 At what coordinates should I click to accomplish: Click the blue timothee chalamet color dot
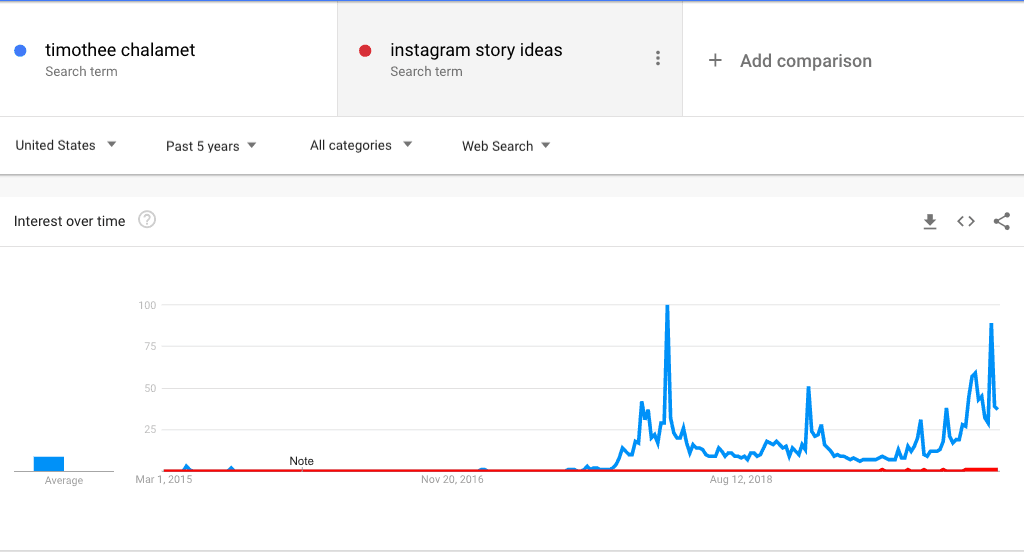(x=20, y=50)
